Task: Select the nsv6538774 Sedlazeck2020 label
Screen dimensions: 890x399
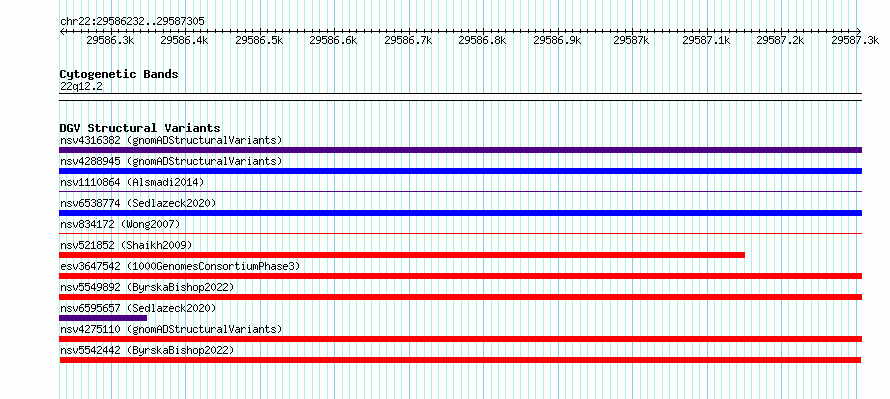Action: [138, 203]
